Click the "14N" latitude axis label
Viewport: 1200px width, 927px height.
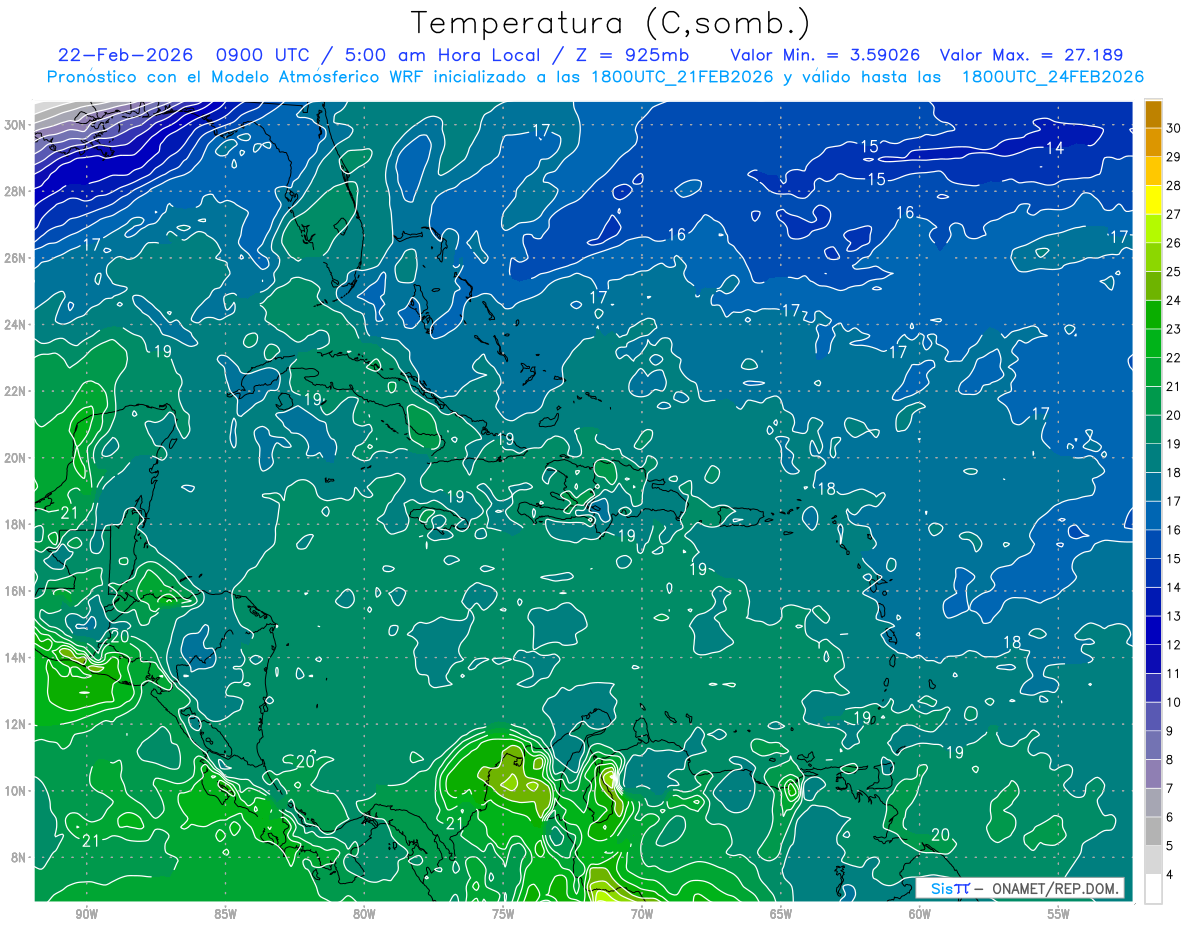click(x=16, y=657)
